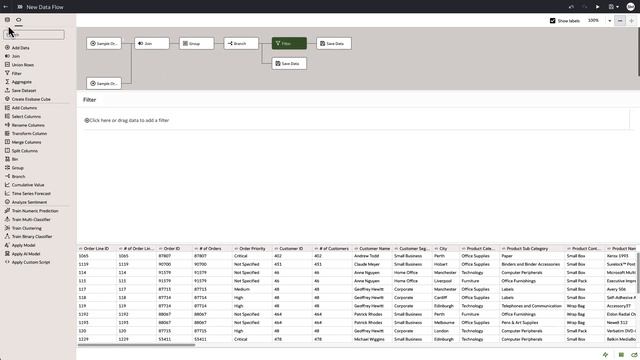Viewport: 640px width, 360px height.
Task: Toggle the Show labels checkbox
Action: [x=553, y=20]
